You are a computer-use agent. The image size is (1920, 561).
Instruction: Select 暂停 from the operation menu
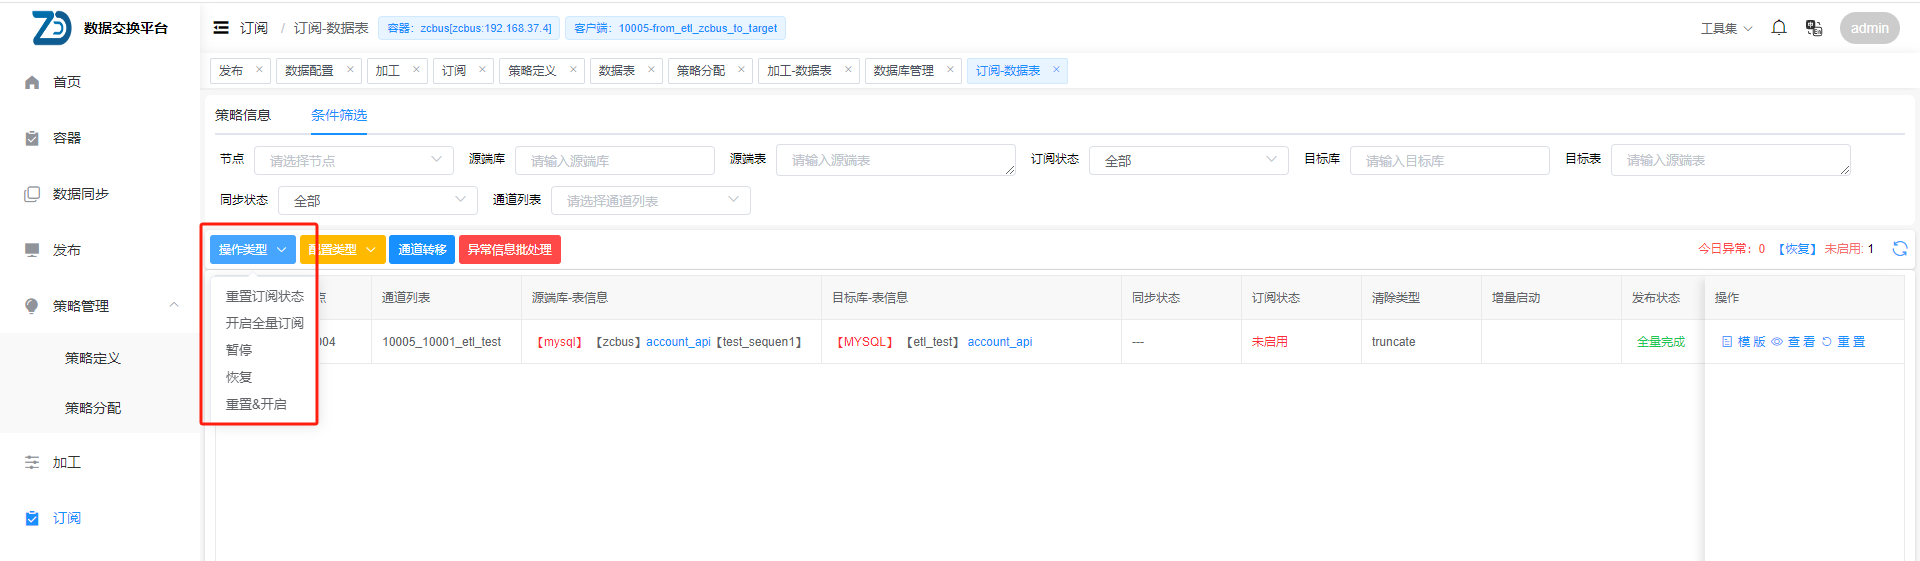[239, 350]
